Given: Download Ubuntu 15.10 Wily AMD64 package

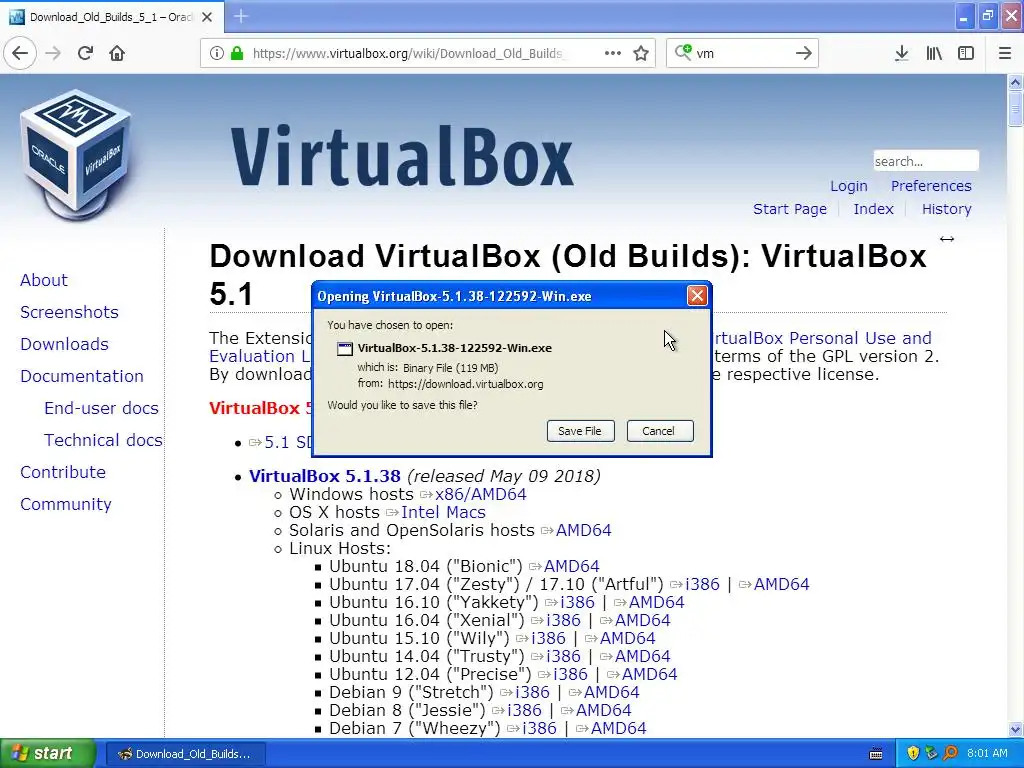Looking at the screenshot, I should tap(628, 638).
